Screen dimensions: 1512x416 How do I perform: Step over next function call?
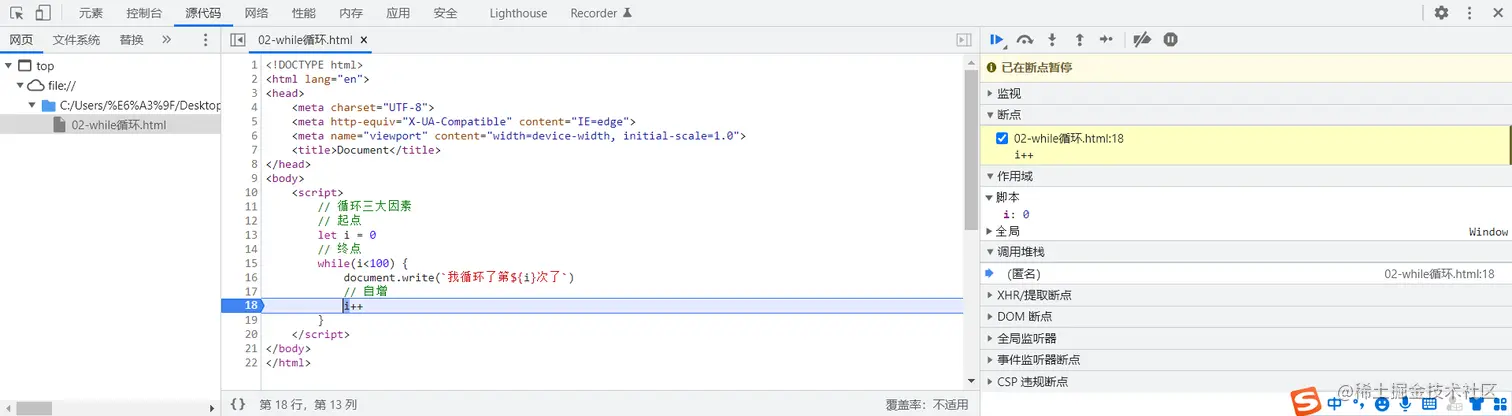point(1024,40)
